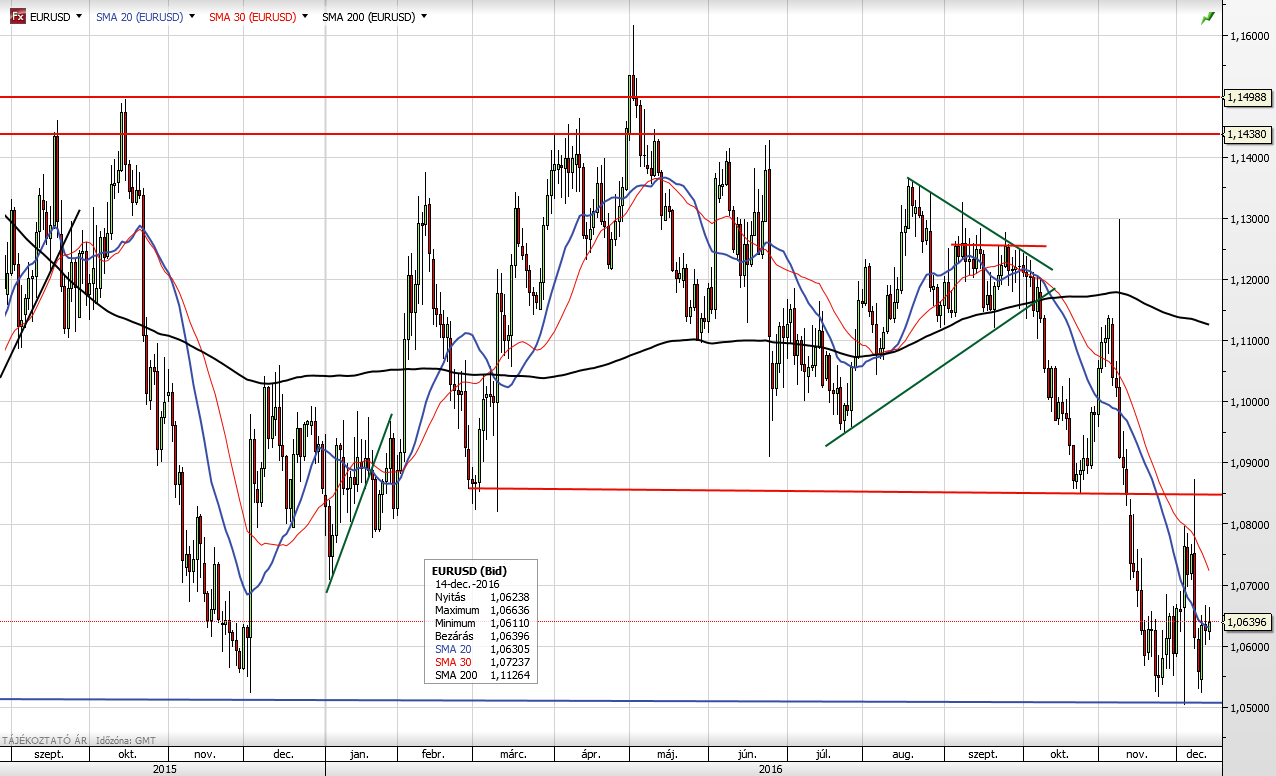The width and height of the screenshot is (1276, 776).
Task: Open the SMA 20 (EURUSD) indicator dropdown
Action: coord(191,17)
